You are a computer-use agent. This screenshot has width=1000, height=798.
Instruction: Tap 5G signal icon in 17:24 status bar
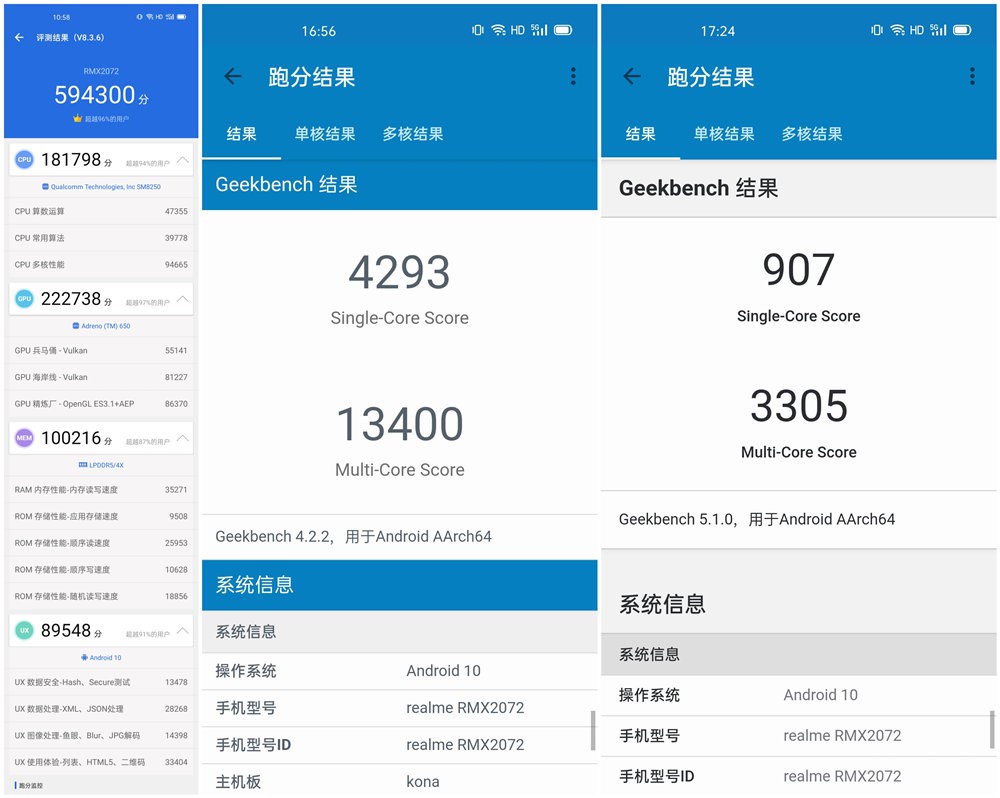(938, 30)
